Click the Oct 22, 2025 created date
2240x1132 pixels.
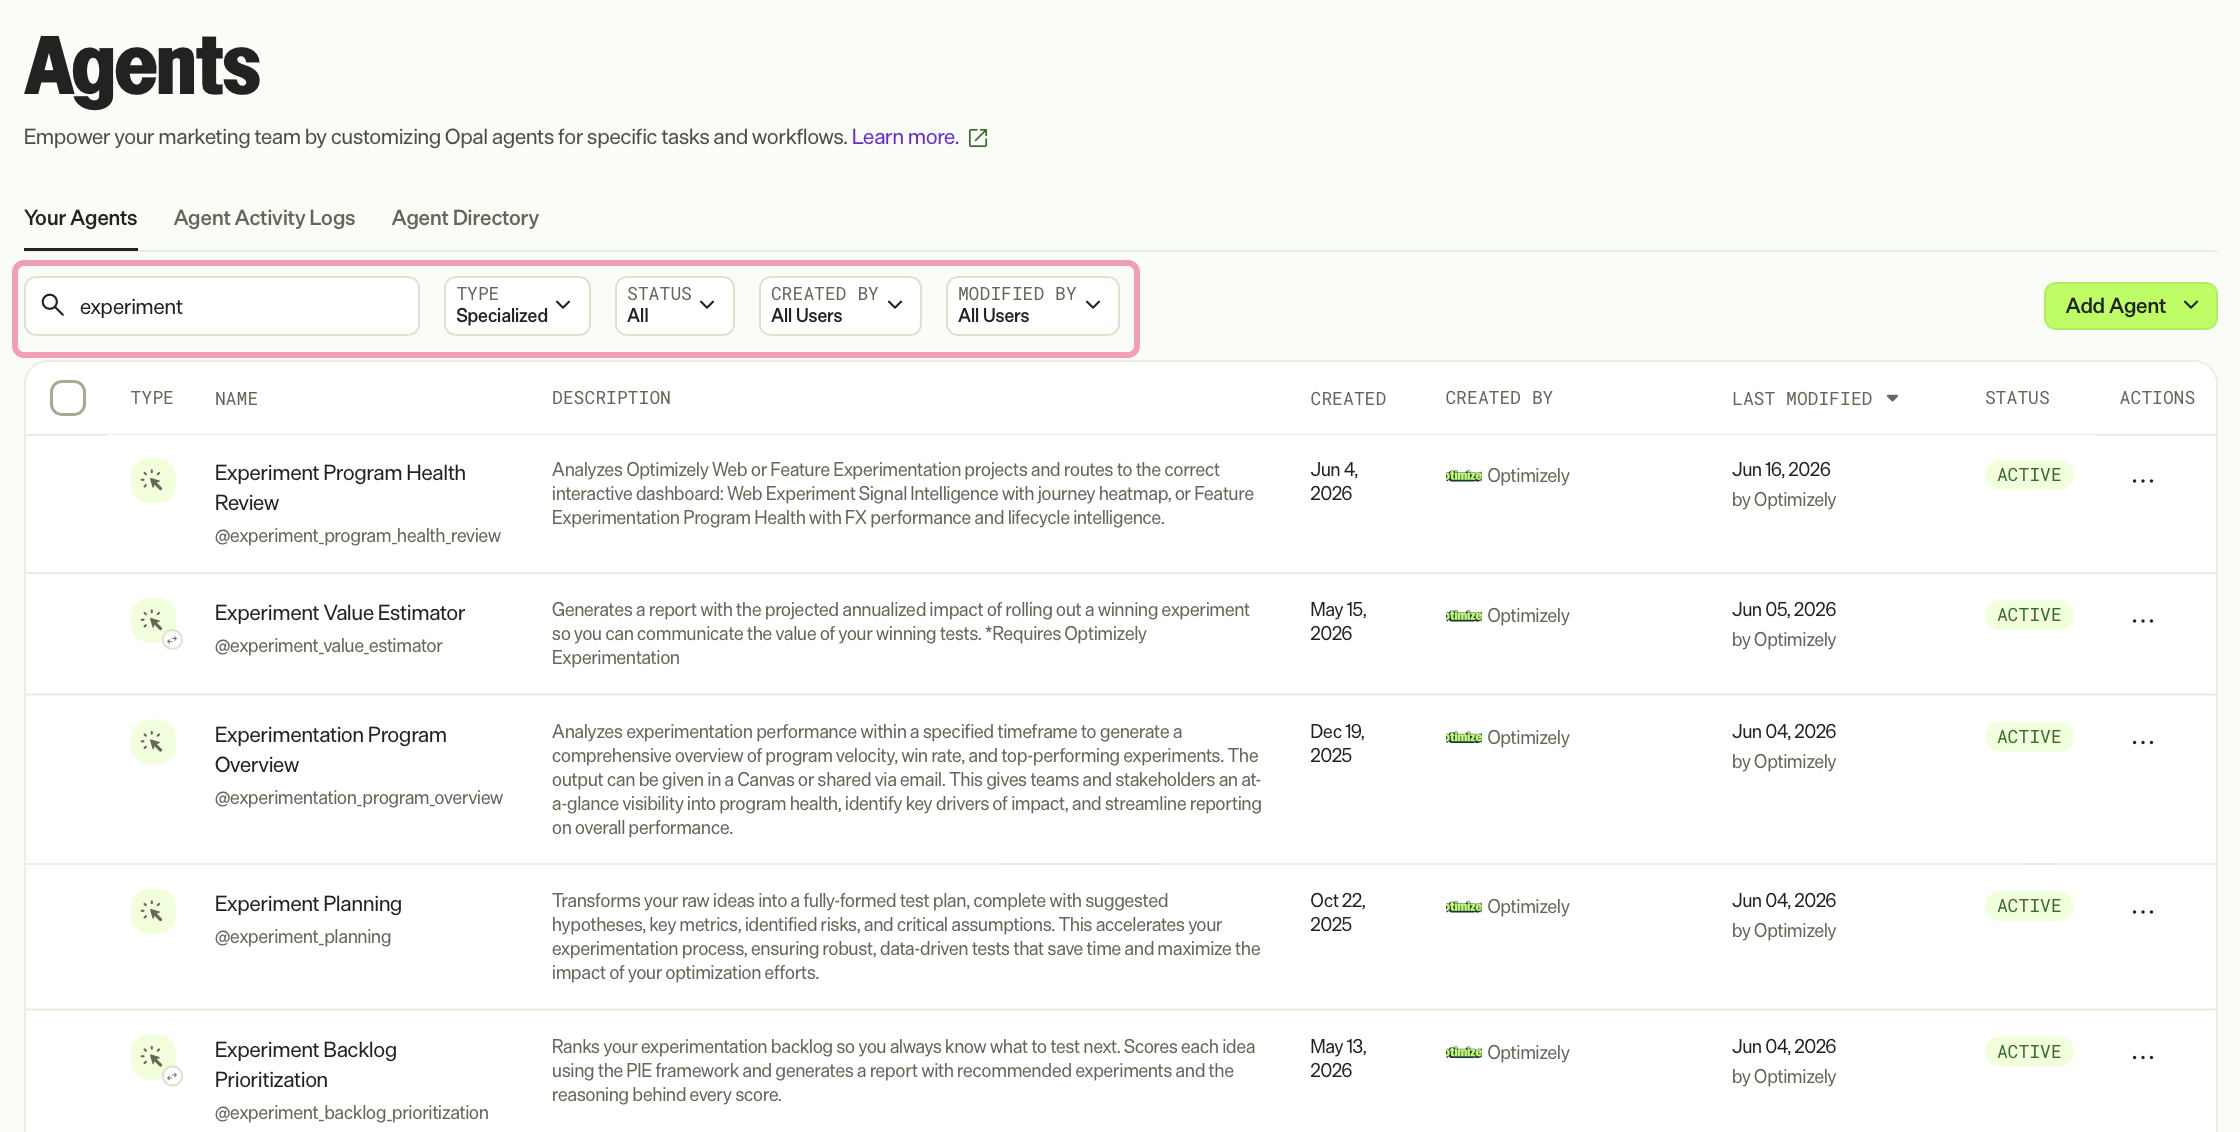click(x=1338, y=913)
